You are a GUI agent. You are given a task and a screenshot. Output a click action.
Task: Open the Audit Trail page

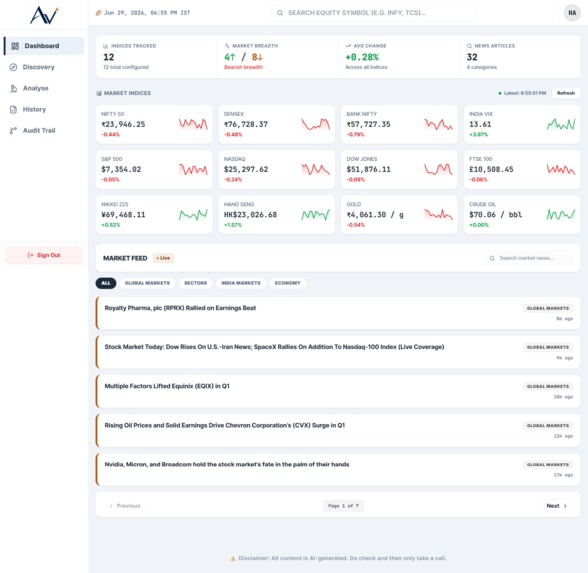44,130
